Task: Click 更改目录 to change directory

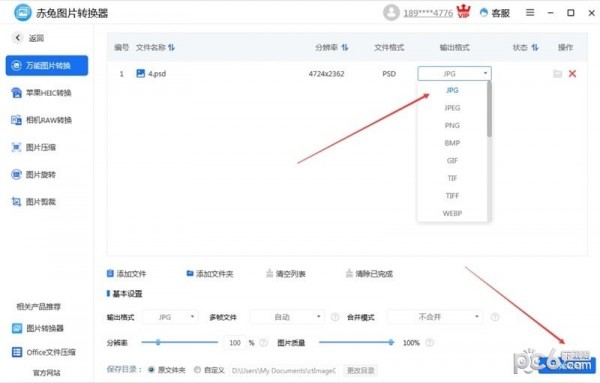Action: click(x=360, y=370)
